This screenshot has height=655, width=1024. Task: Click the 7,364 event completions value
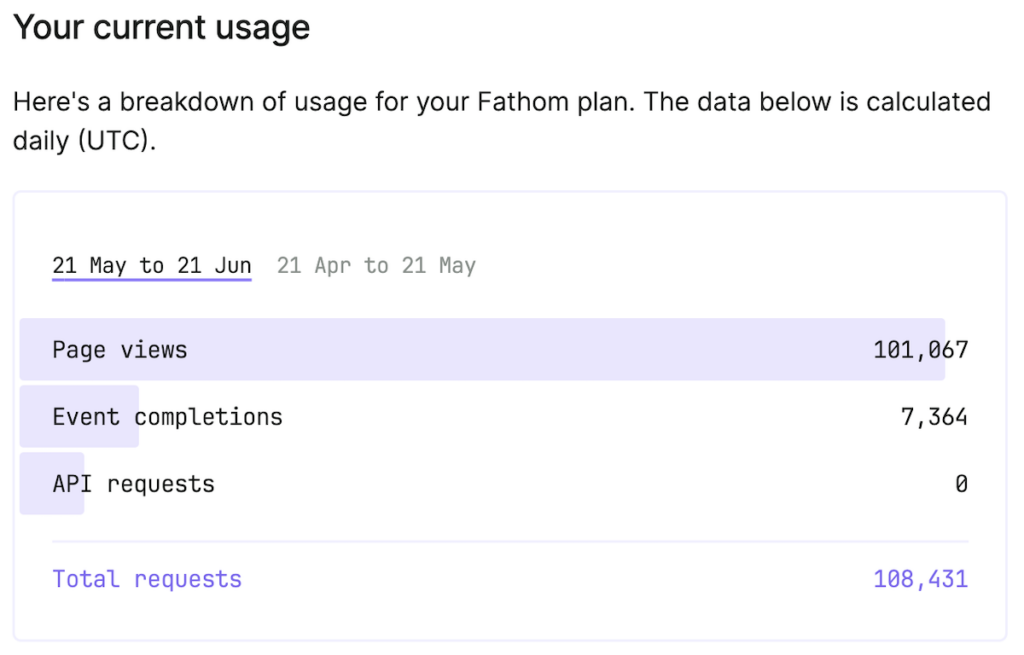click(x=934, y=417)
